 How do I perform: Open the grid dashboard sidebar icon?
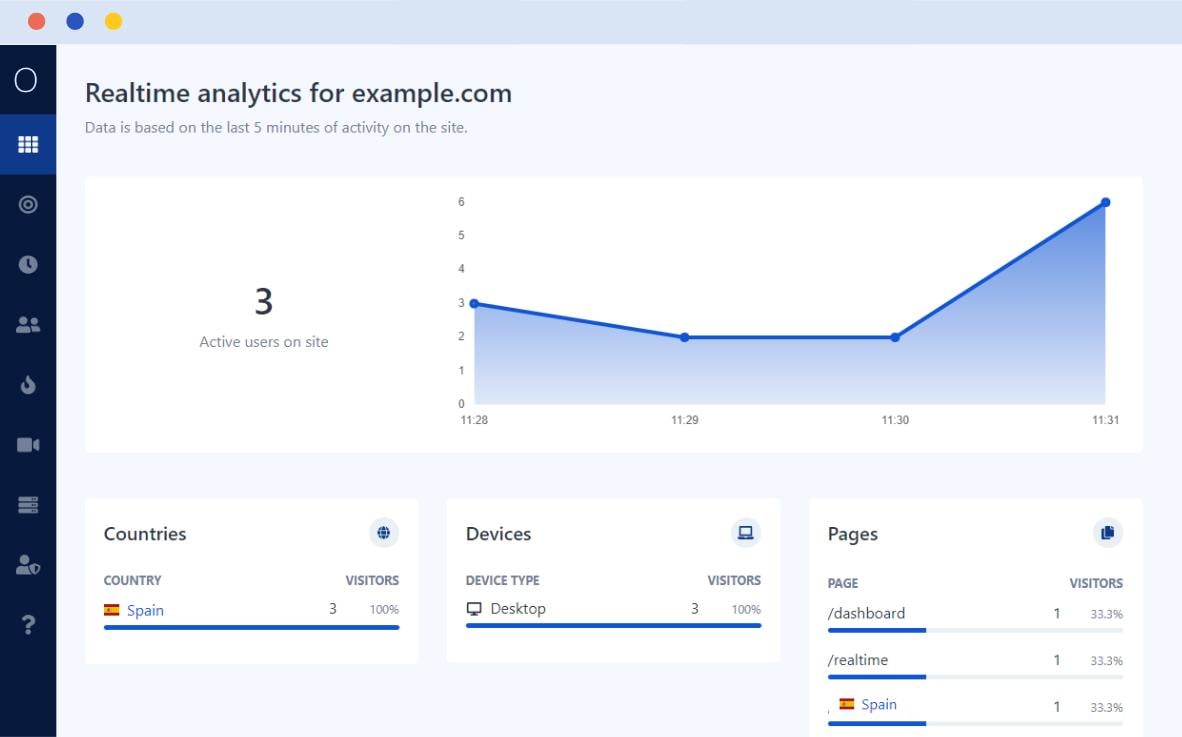pyautogui.click(x=28, y=145)
